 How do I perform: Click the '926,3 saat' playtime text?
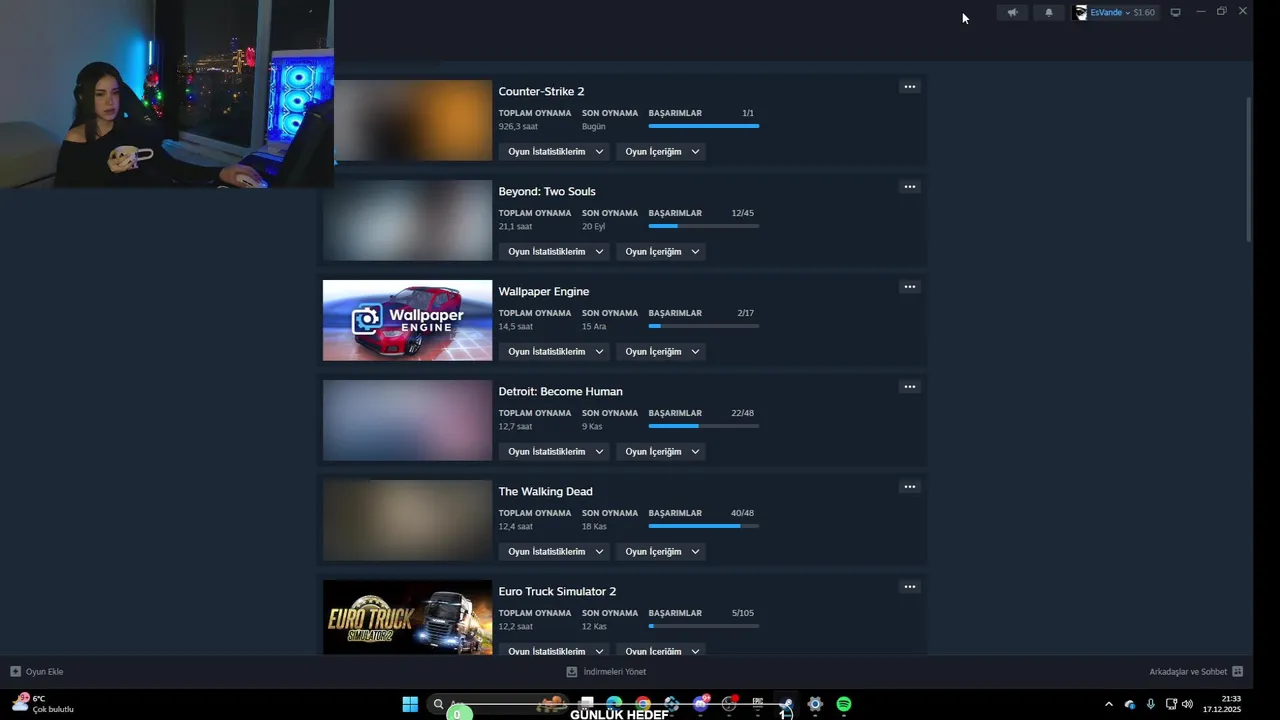518,127
